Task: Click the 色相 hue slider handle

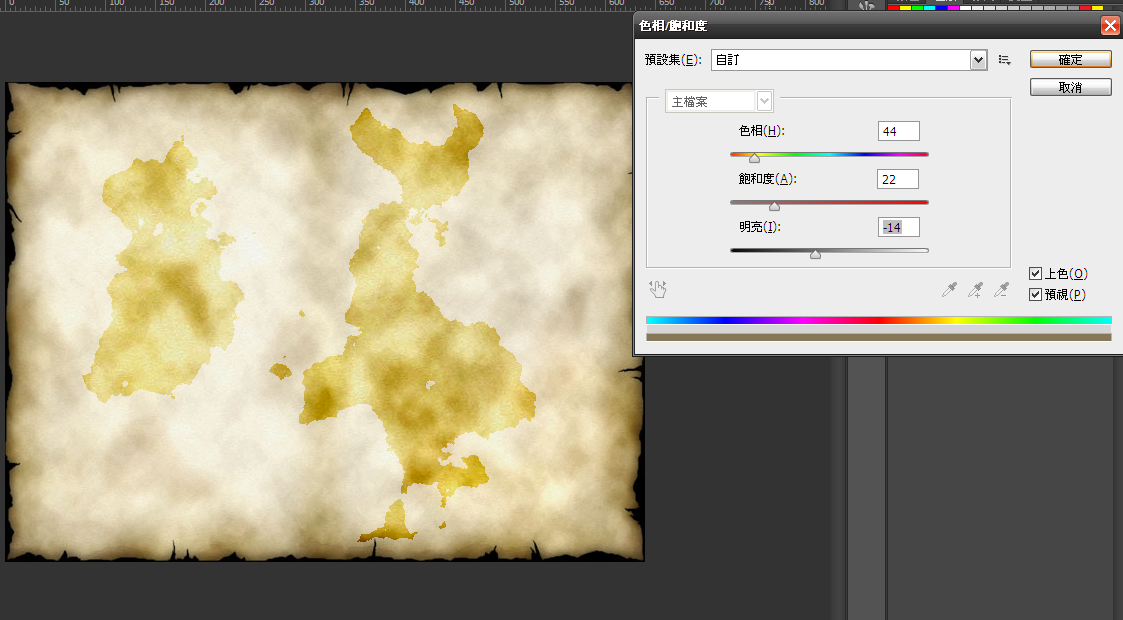Action: click(754, 158)
